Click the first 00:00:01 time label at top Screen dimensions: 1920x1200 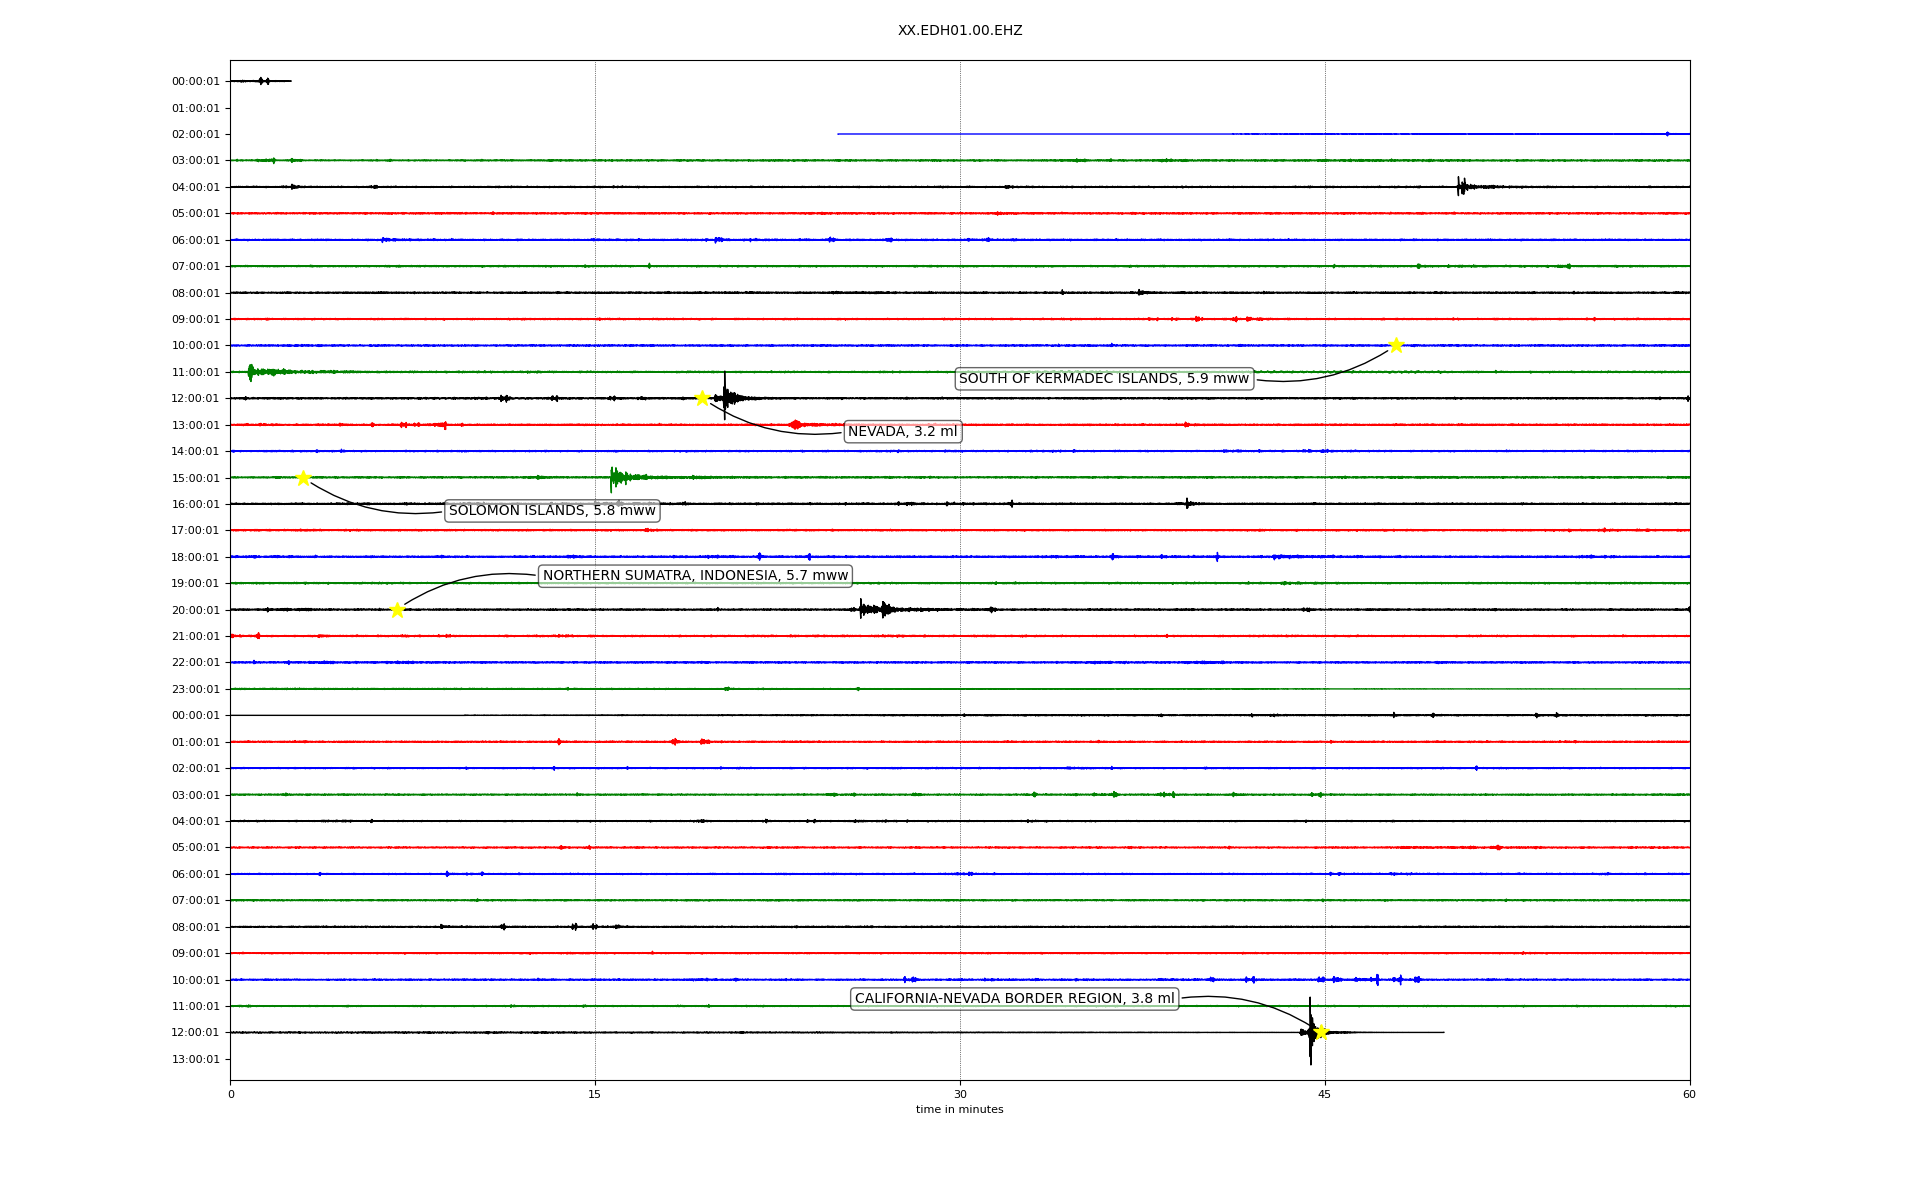click(195, 82)
